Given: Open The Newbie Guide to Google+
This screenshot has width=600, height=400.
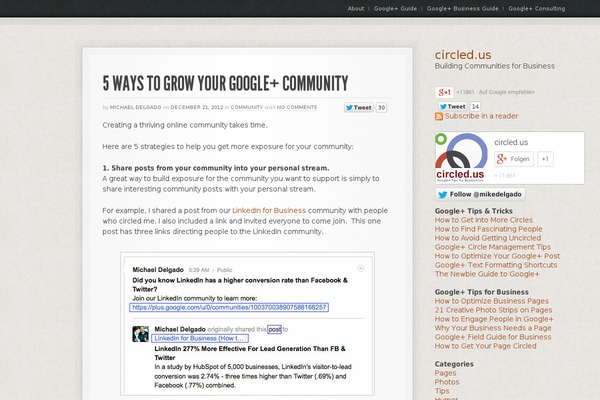Looking at the screenshot, I should 487,274.
